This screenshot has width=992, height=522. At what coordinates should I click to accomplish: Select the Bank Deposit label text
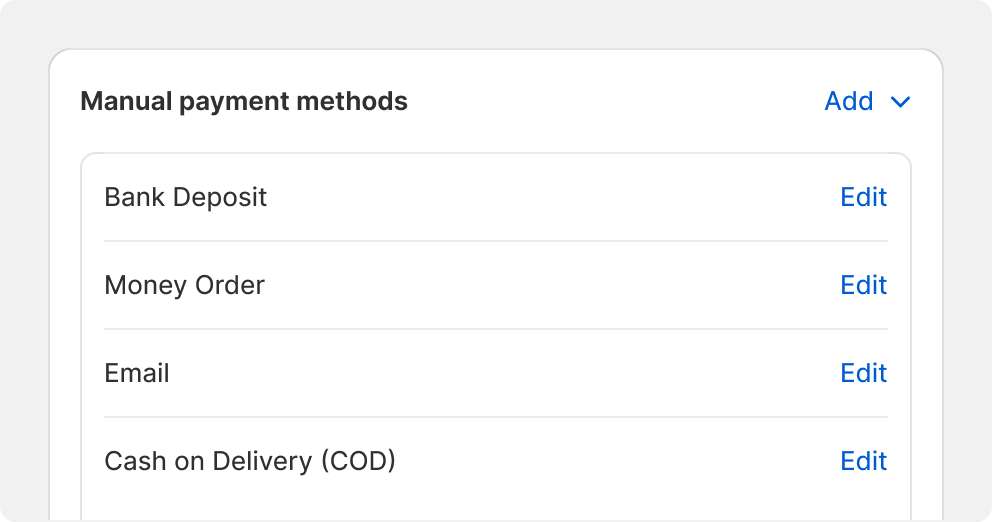point(185,197)
